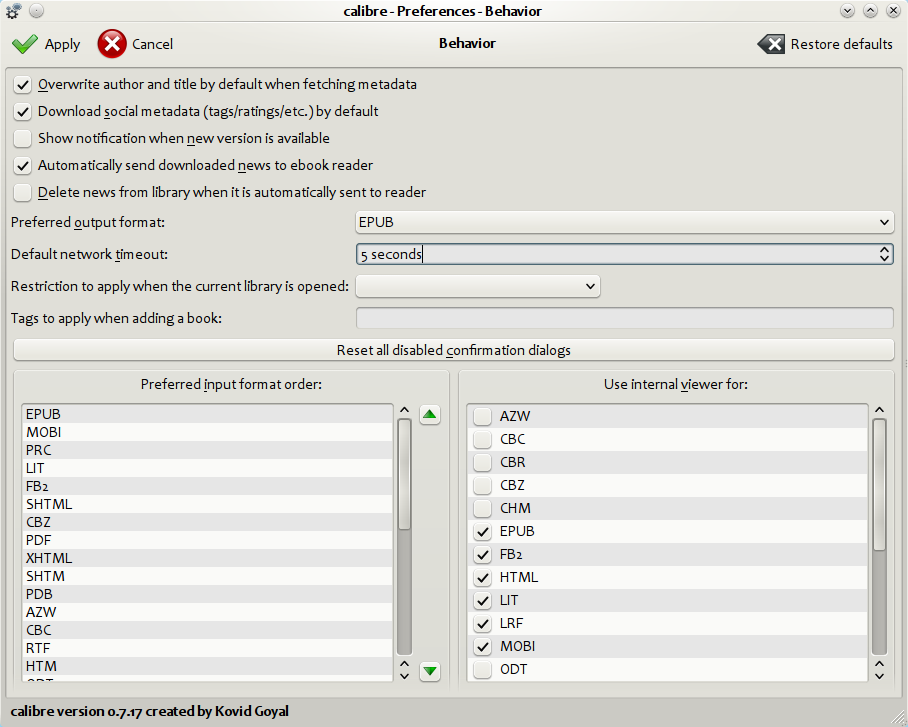Uncheck the HTML internal viewer checkbox

[482, 578]
